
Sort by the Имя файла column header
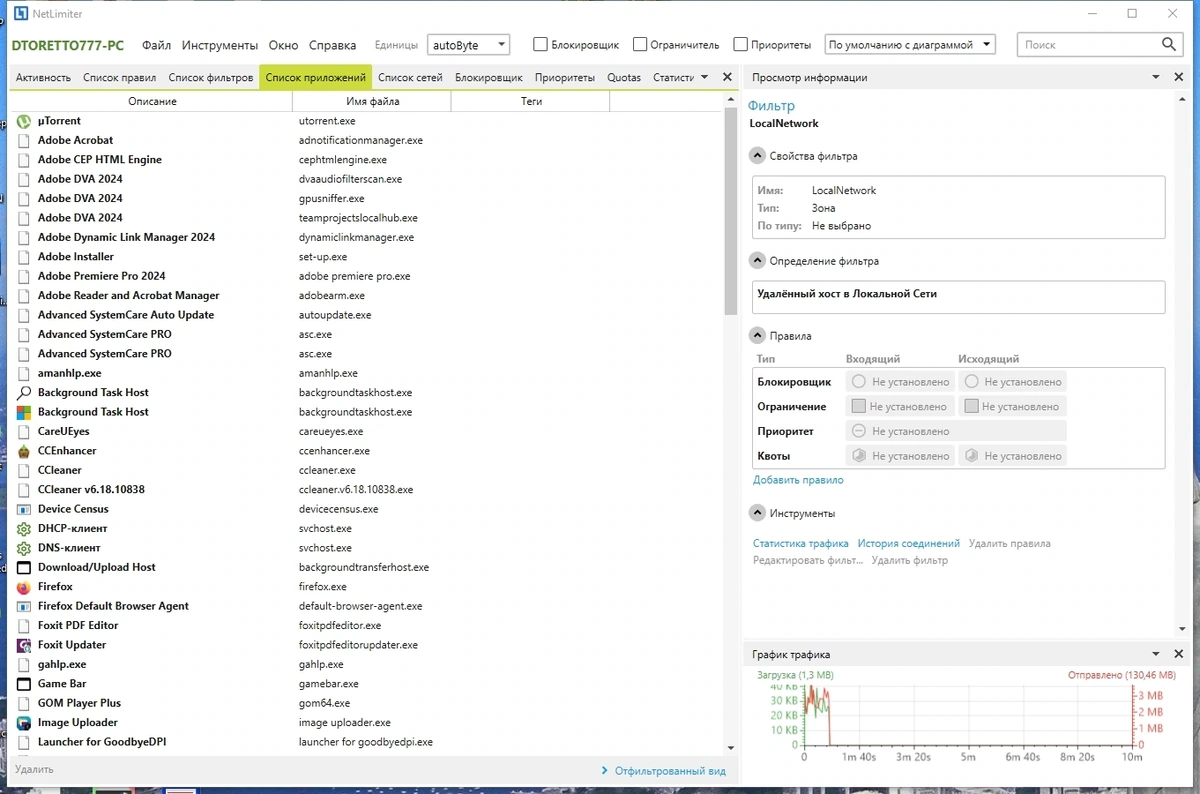tap(372, 101)
